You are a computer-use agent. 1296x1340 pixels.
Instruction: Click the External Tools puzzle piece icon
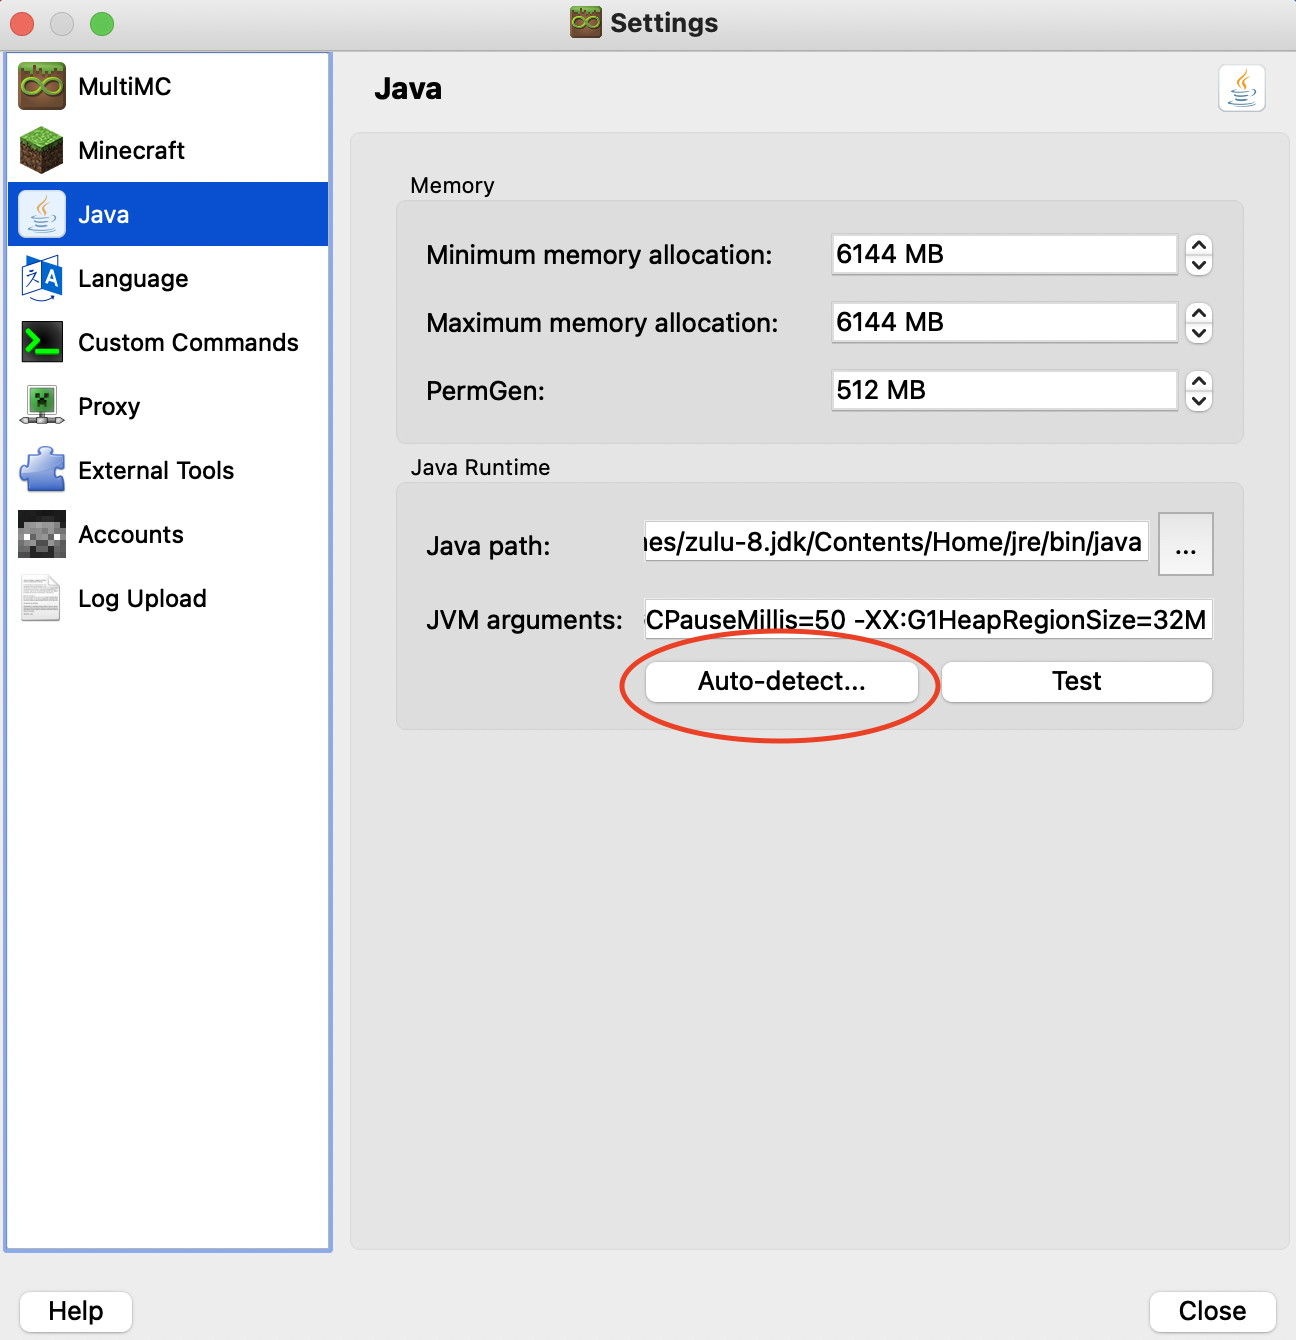(x=42, y=470)
